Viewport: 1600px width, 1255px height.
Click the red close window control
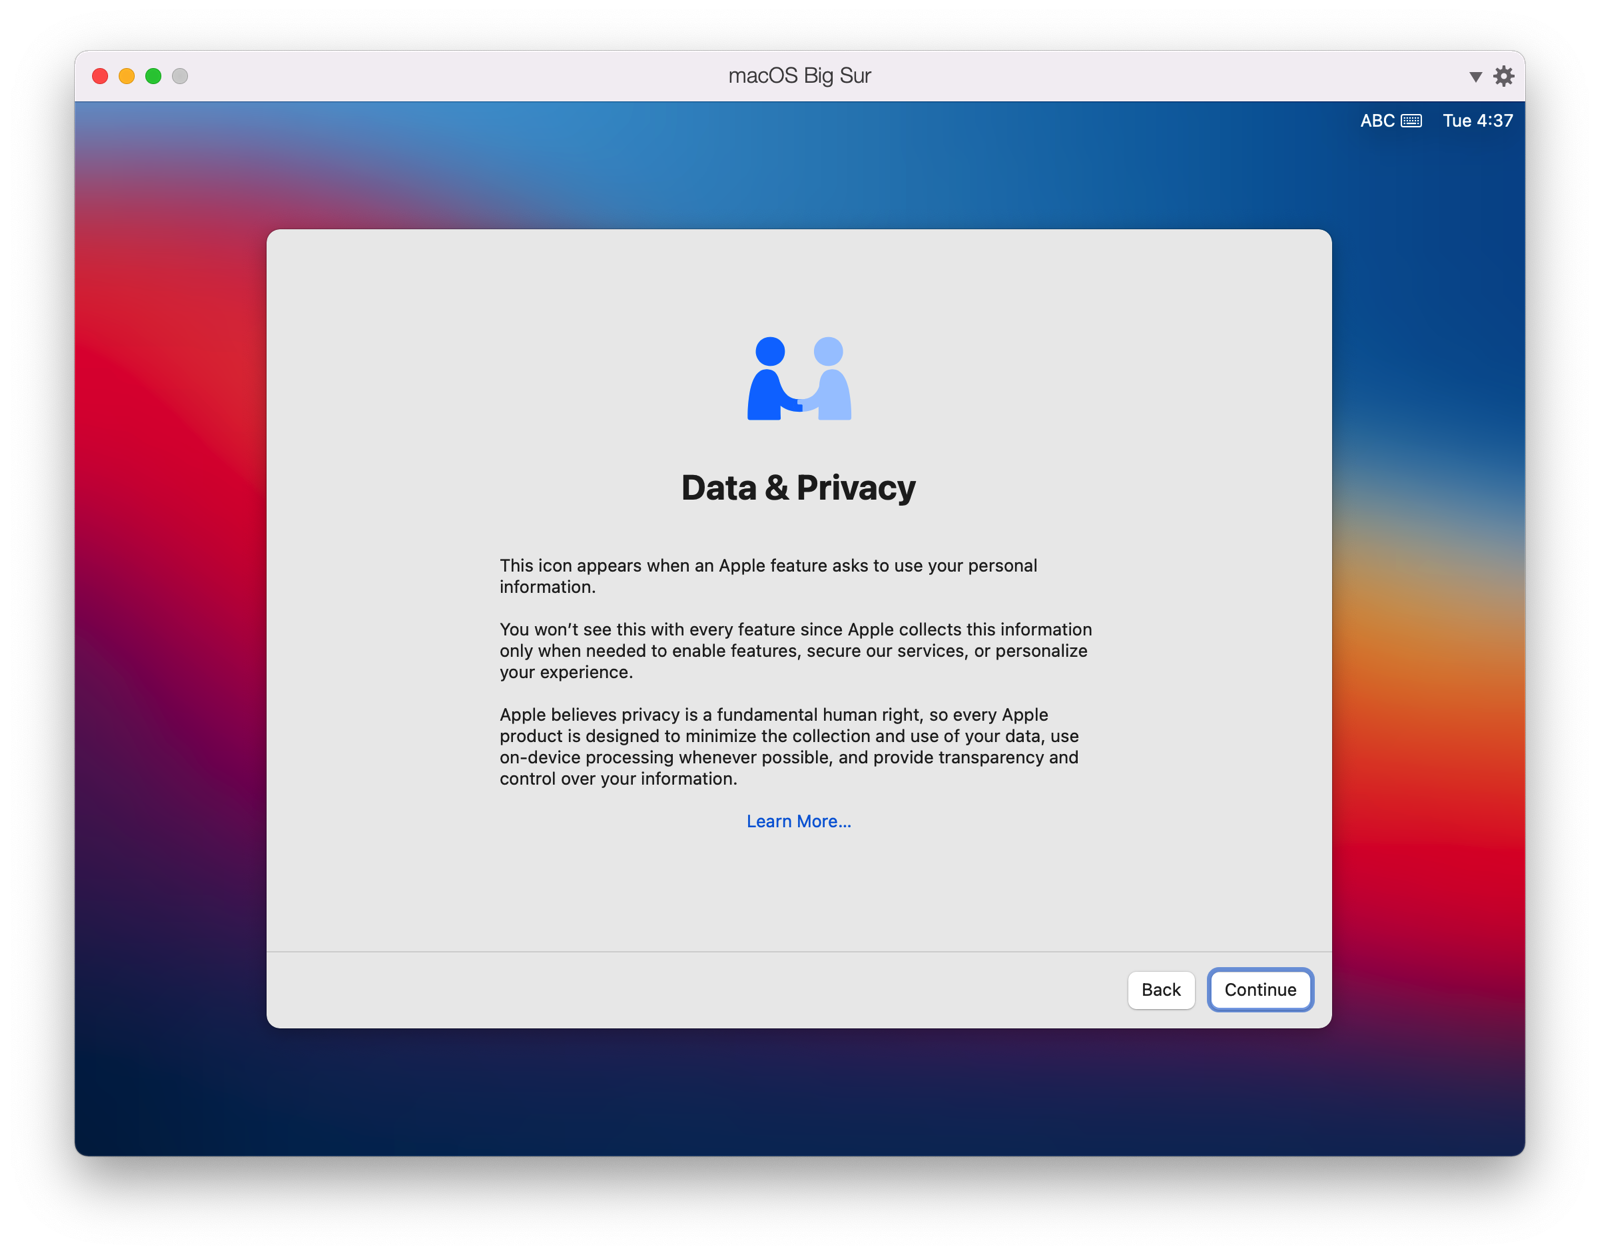[x=98, y=75]
